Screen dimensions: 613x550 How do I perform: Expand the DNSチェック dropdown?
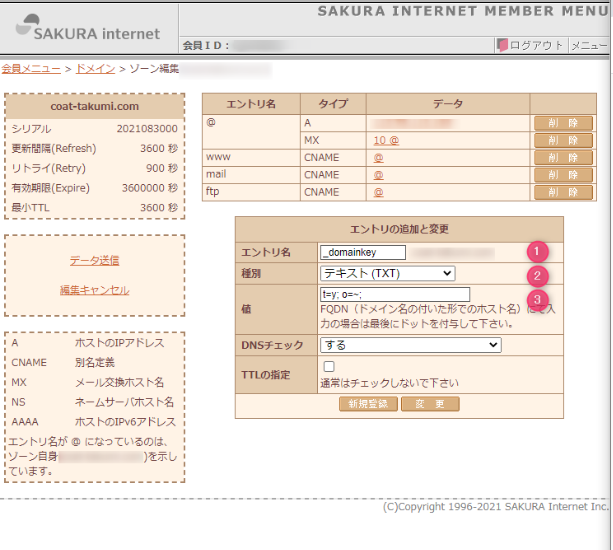tap(410, 345)
